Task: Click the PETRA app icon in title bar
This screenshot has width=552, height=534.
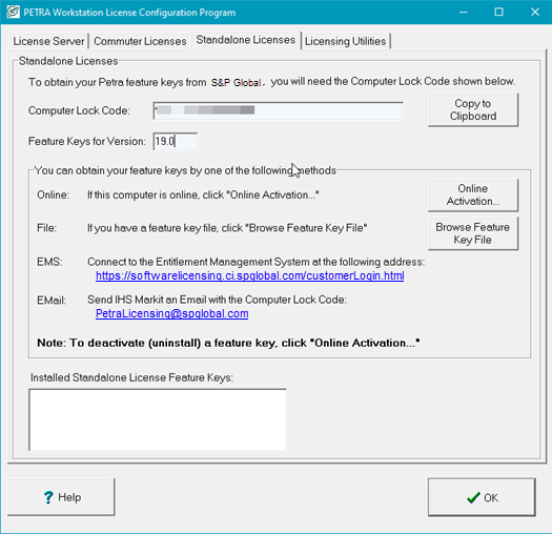Action: coord(13,12)
